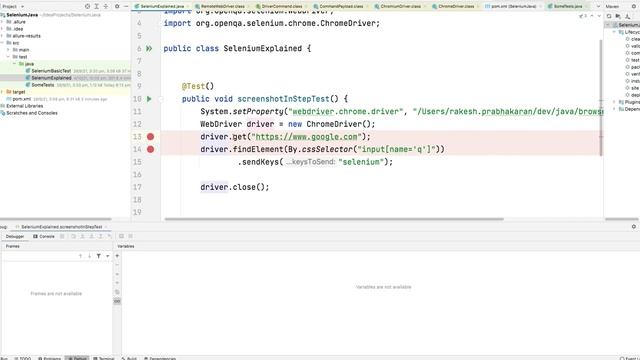Show hidden editor tabs dropdown arrow

(x=598, y=7)
